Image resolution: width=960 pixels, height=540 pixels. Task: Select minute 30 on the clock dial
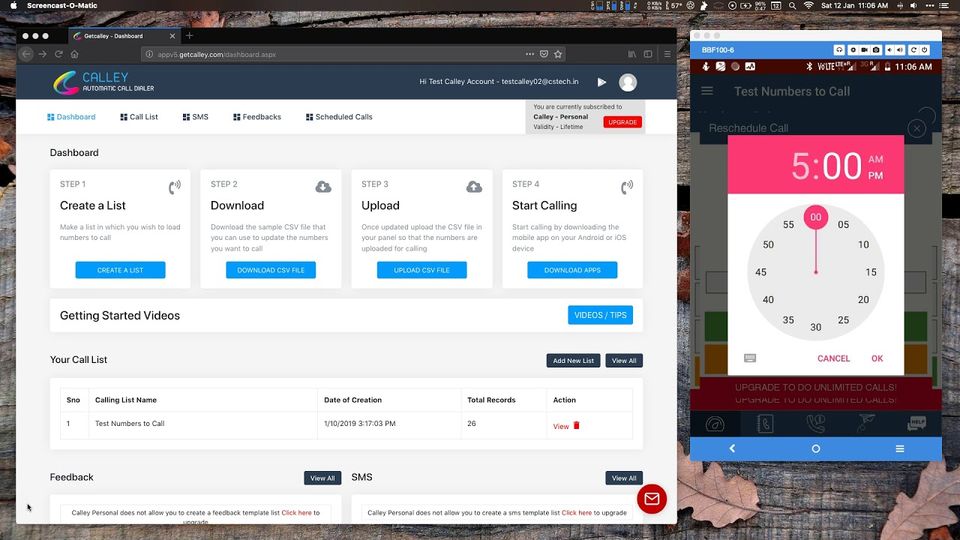pyautogui.click(x=816, y=327)
